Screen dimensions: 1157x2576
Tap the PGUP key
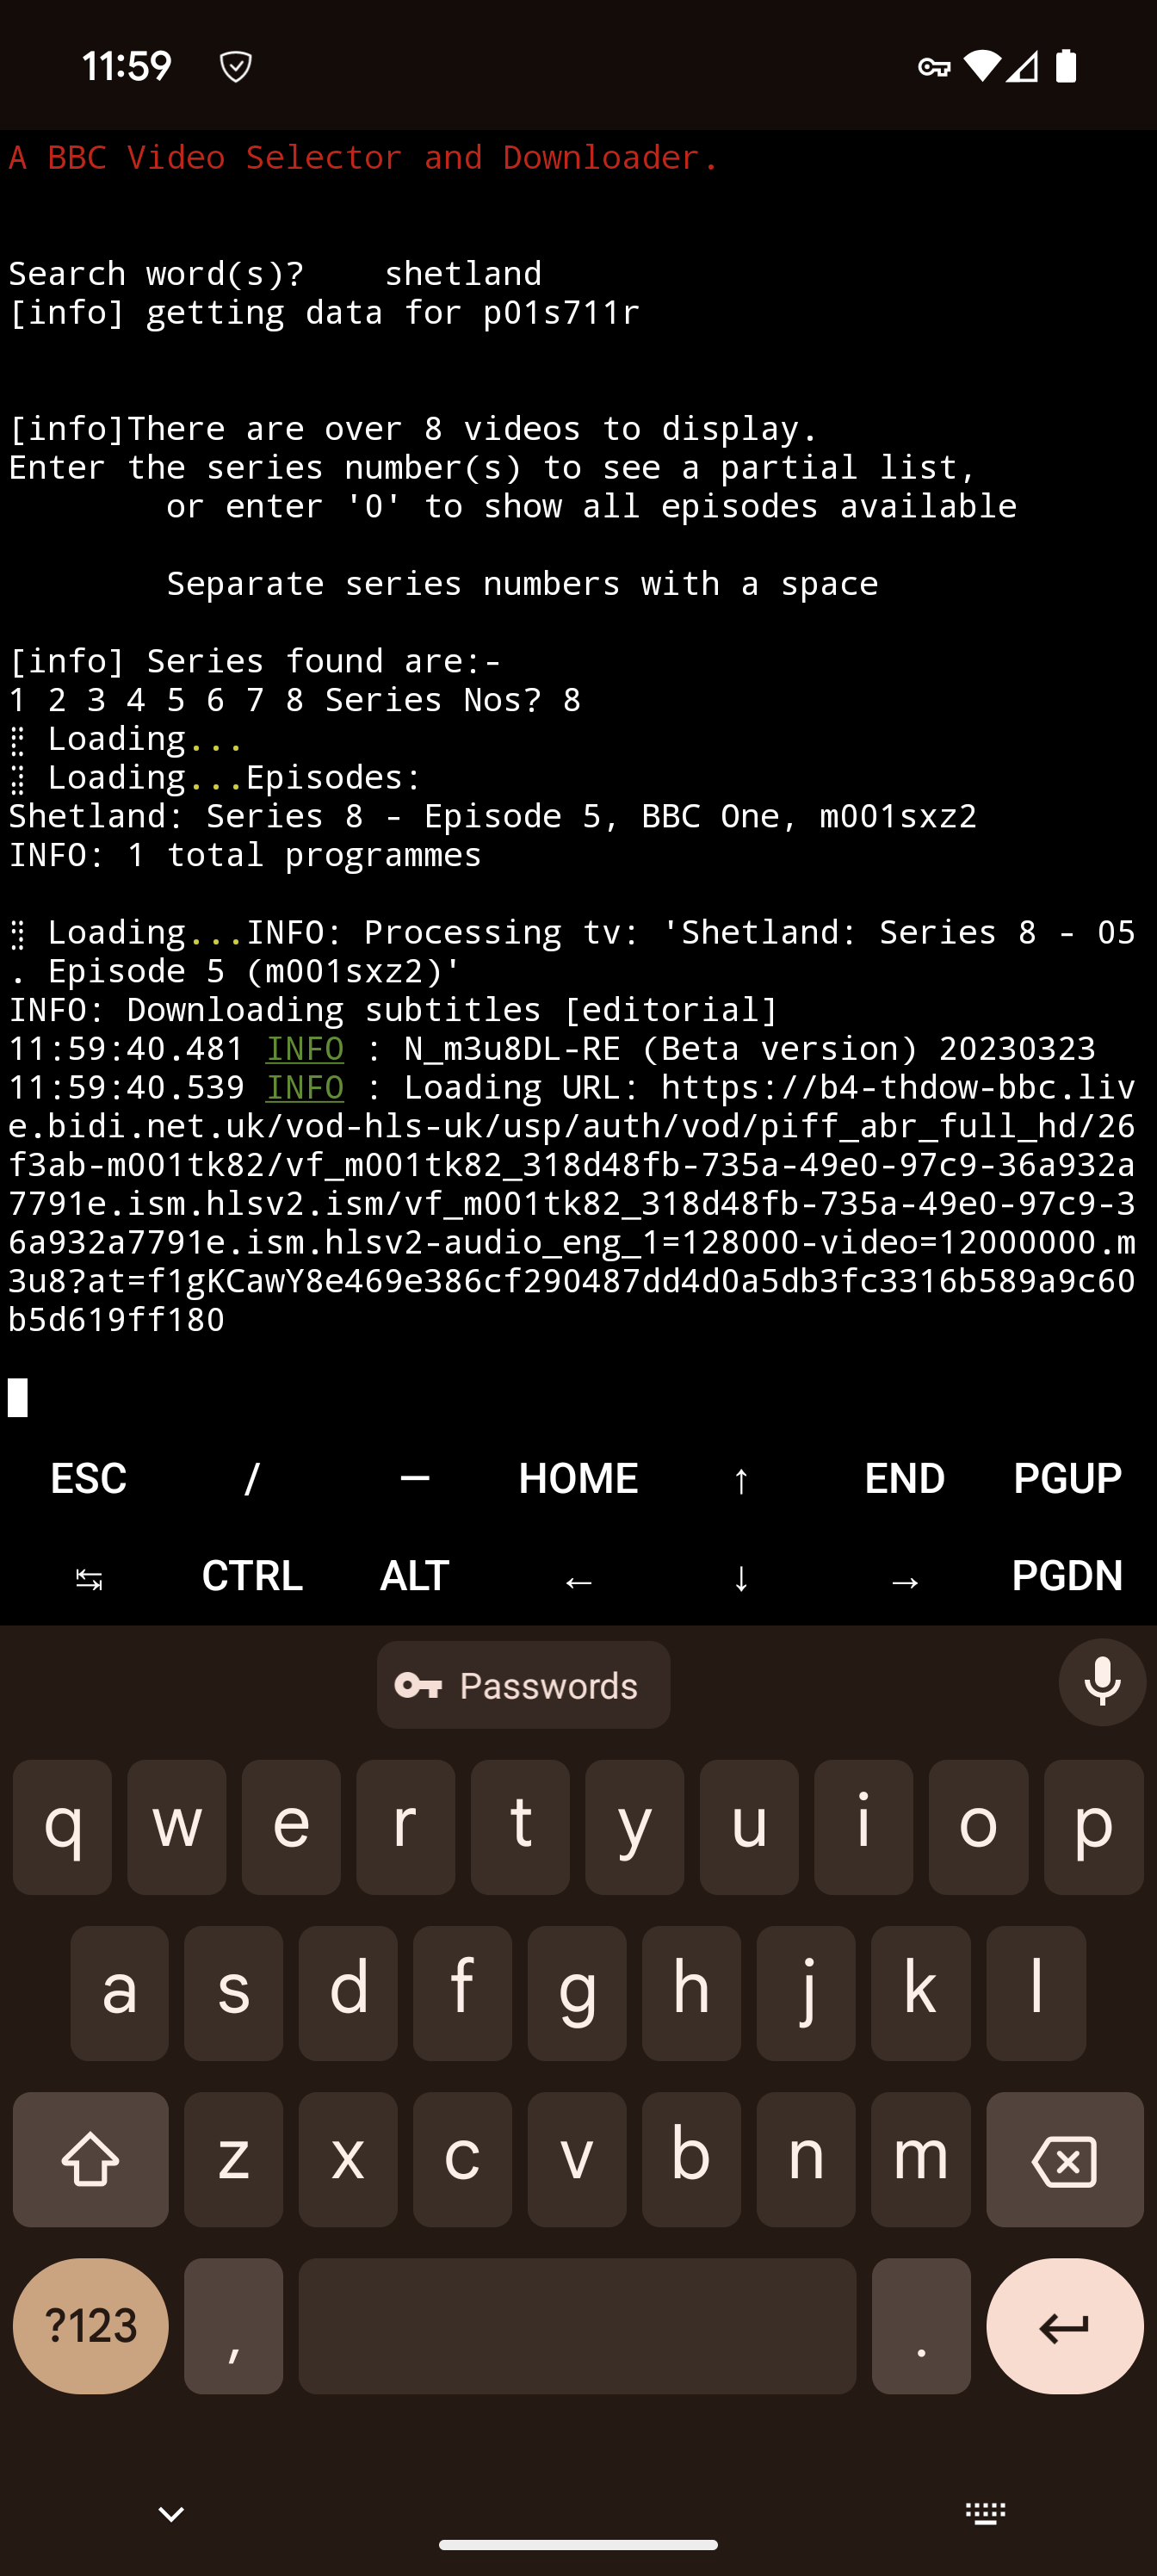tap(1067, 1479)
